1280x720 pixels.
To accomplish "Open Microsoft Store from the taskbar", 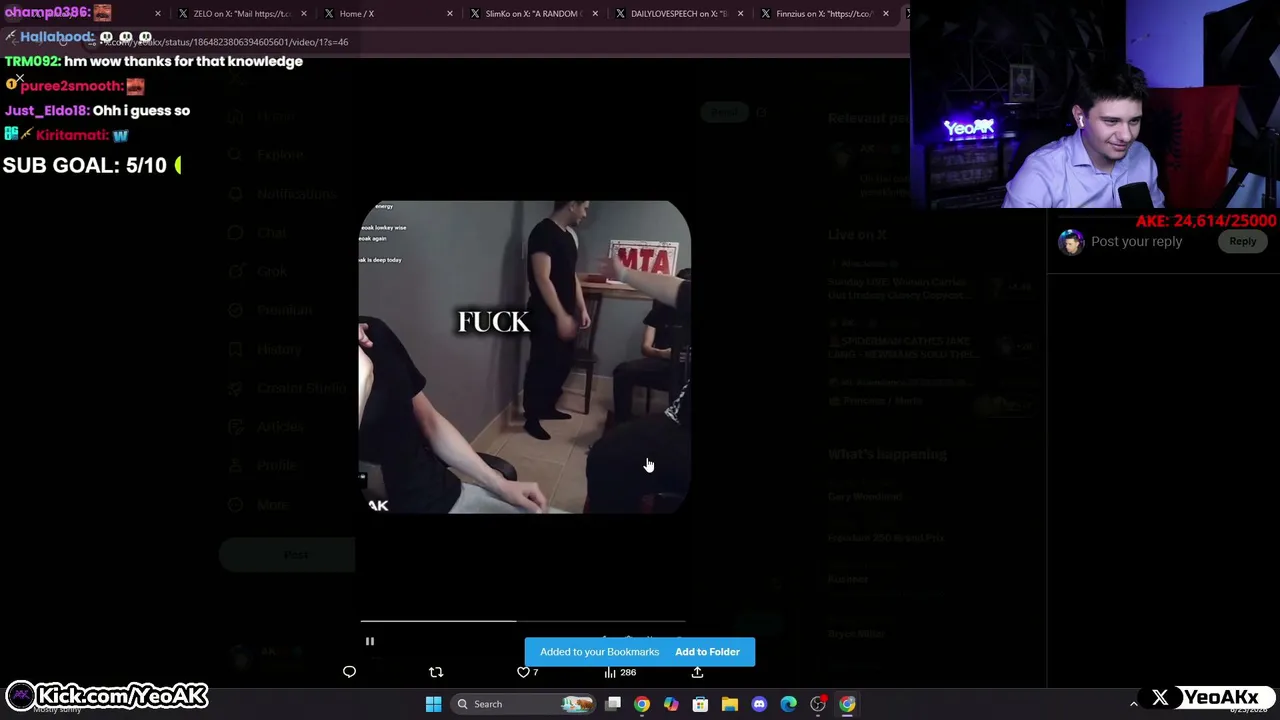I will pyautogui.click(x=700, y=704).
